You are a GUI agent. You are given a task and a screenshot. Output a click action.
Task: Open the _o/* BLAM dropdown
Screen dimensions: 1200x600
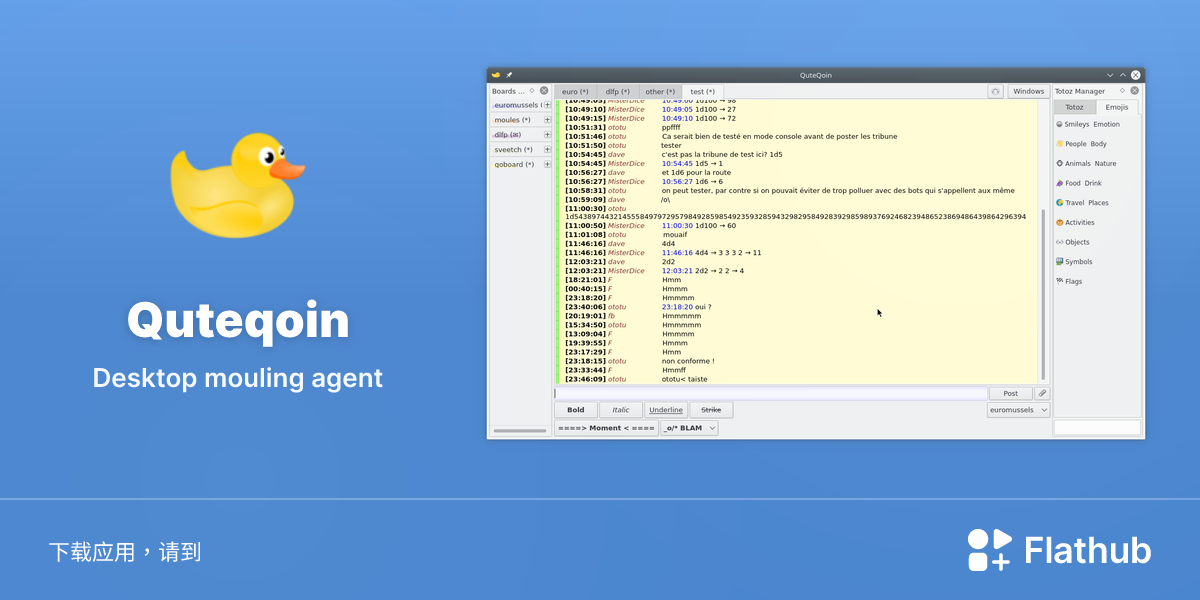(x=689, y=428)
